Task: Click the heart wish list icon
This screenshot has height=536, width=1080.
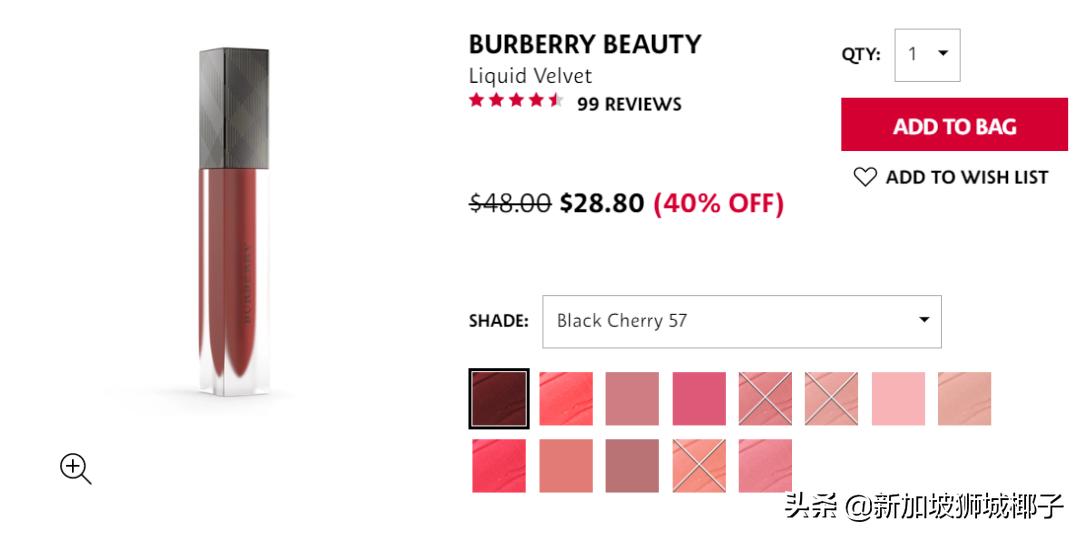Action: pyautogui.click(x=864, y=177)
